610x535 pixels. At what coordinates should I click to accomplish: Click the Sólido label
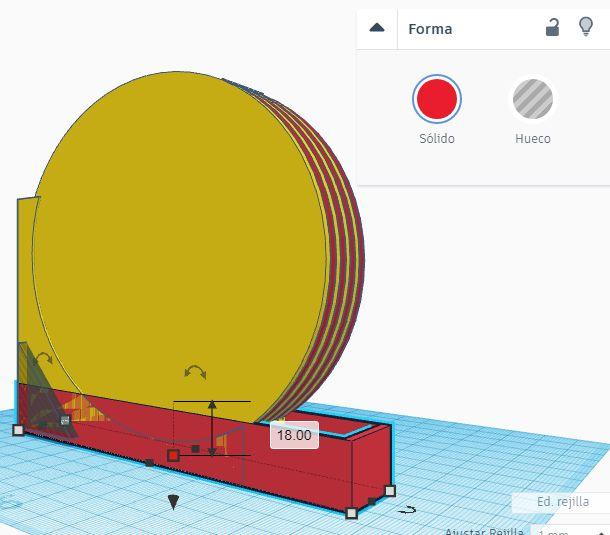coord(437,139)
